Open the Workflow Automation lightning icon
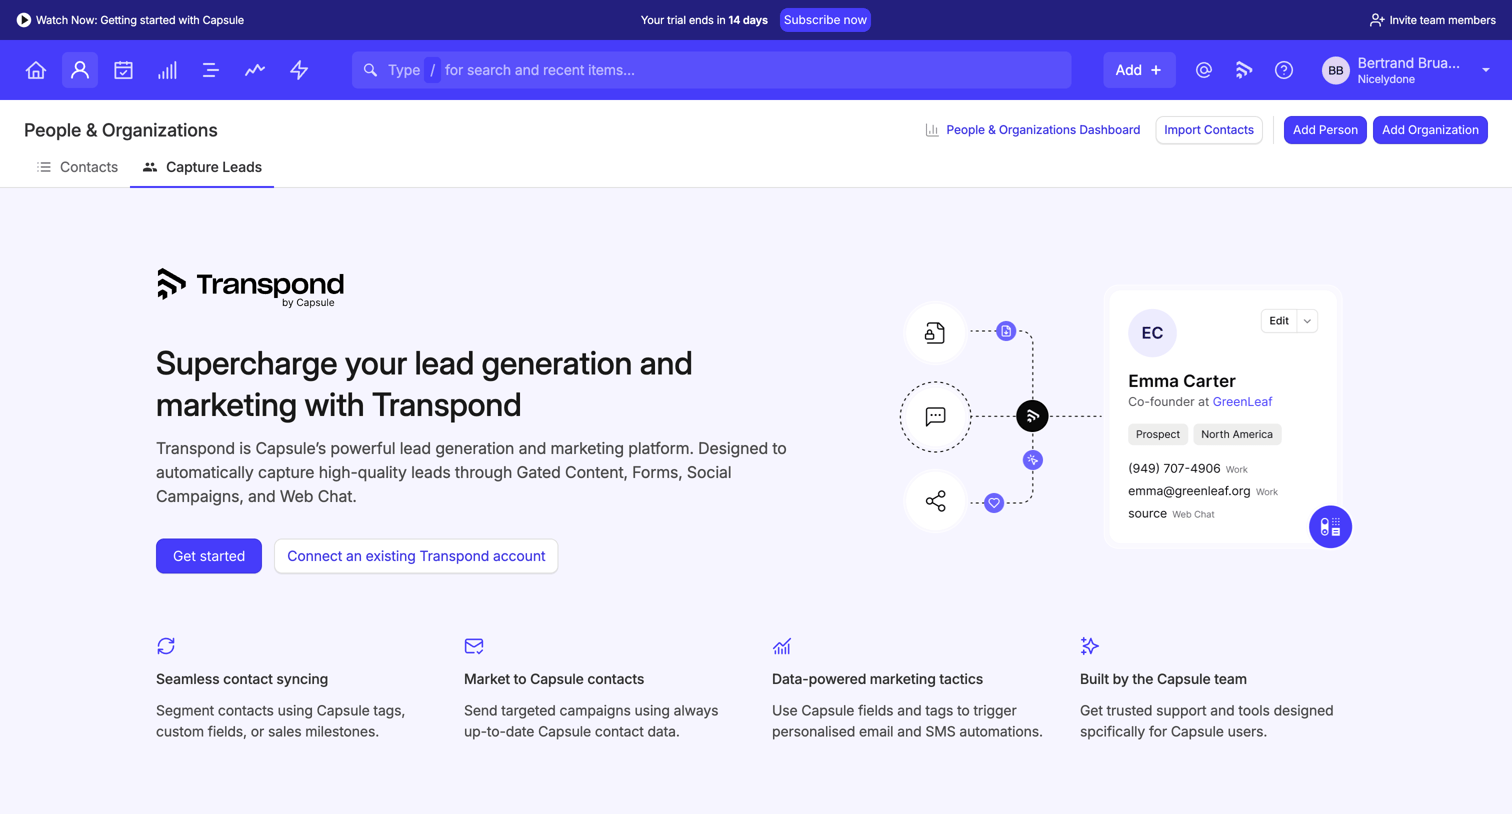The height and width of the screenshot is (814, 1512). (x=299, y=70)
